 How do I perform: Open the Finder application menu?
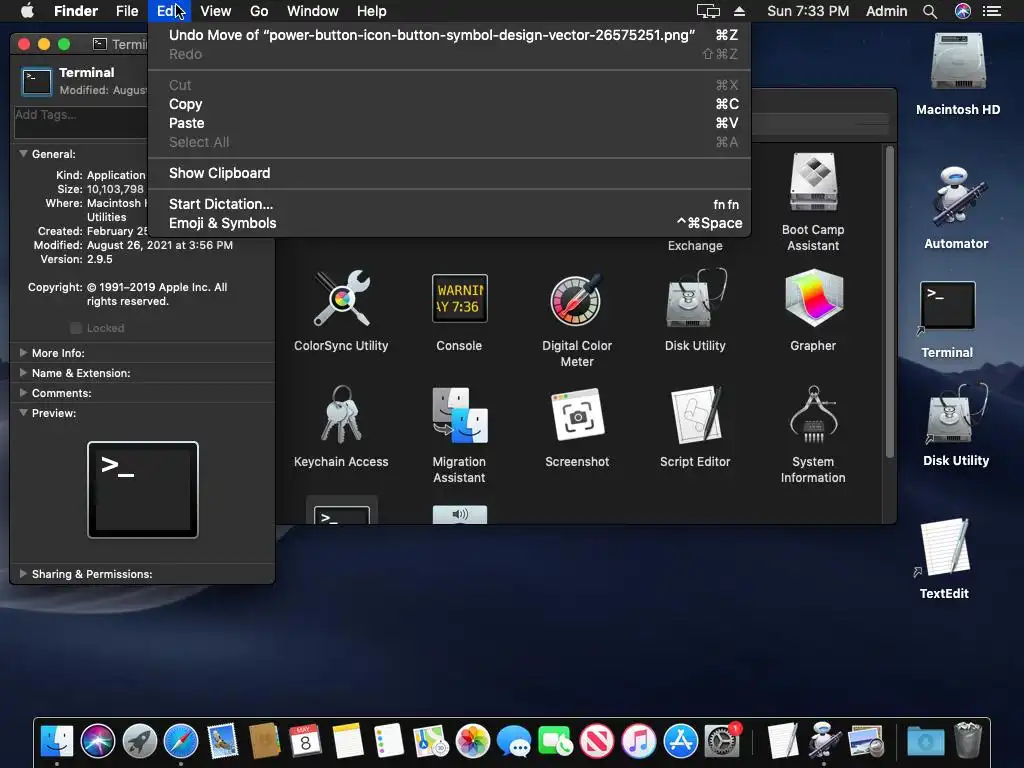tap(76, 11)
